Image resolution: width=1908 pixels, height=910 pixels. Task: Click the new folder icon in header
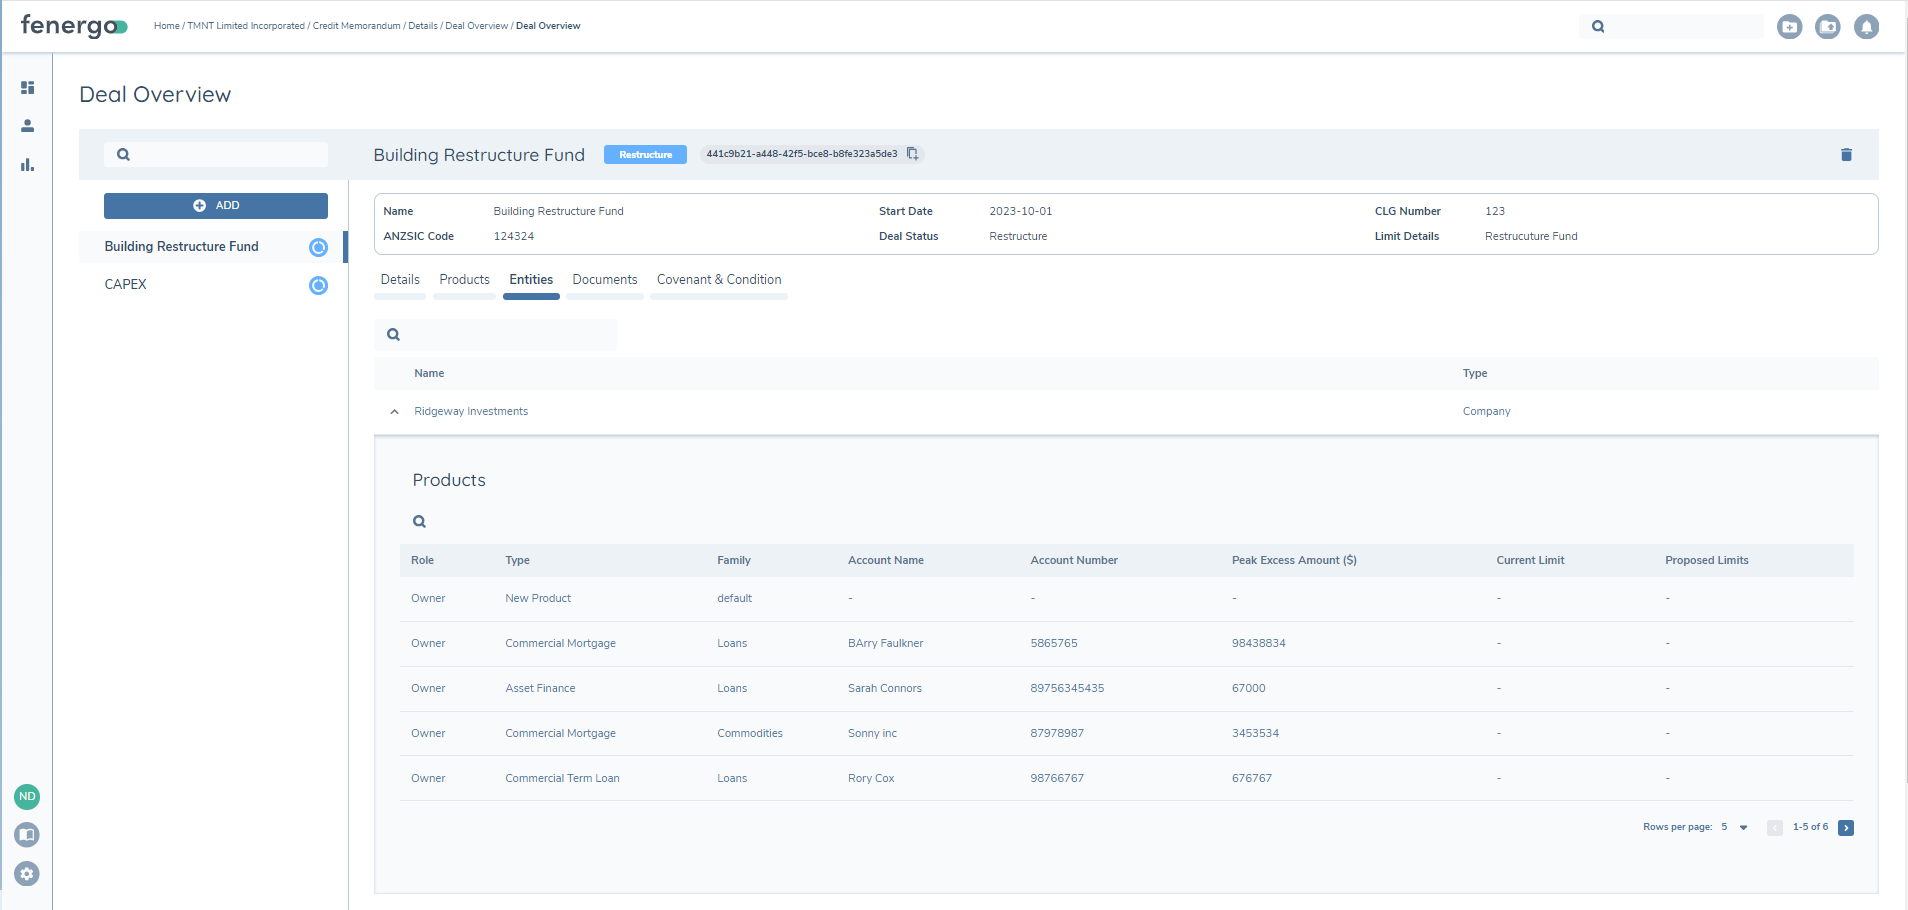coord(1789,27)
